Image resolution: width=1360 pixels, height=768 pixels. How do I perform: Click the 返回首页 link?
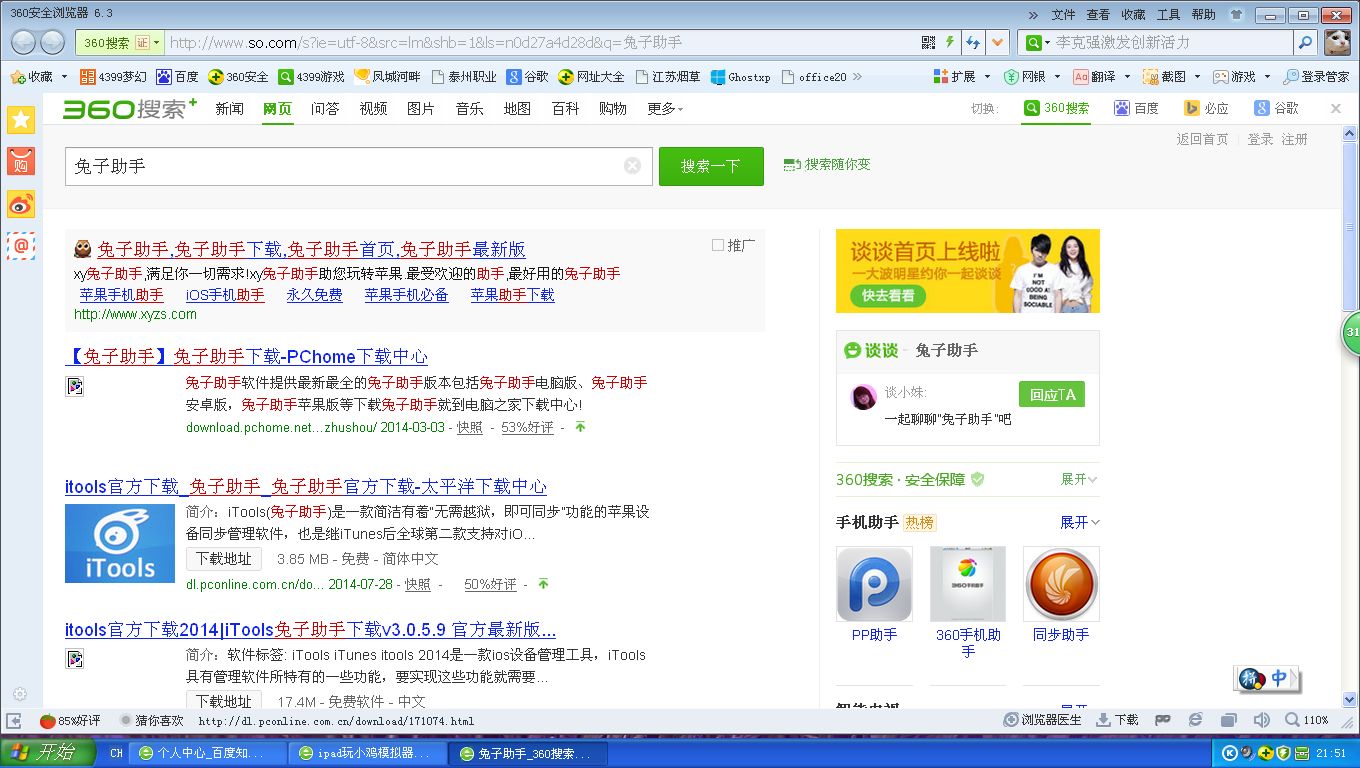tap(1202, 139)
